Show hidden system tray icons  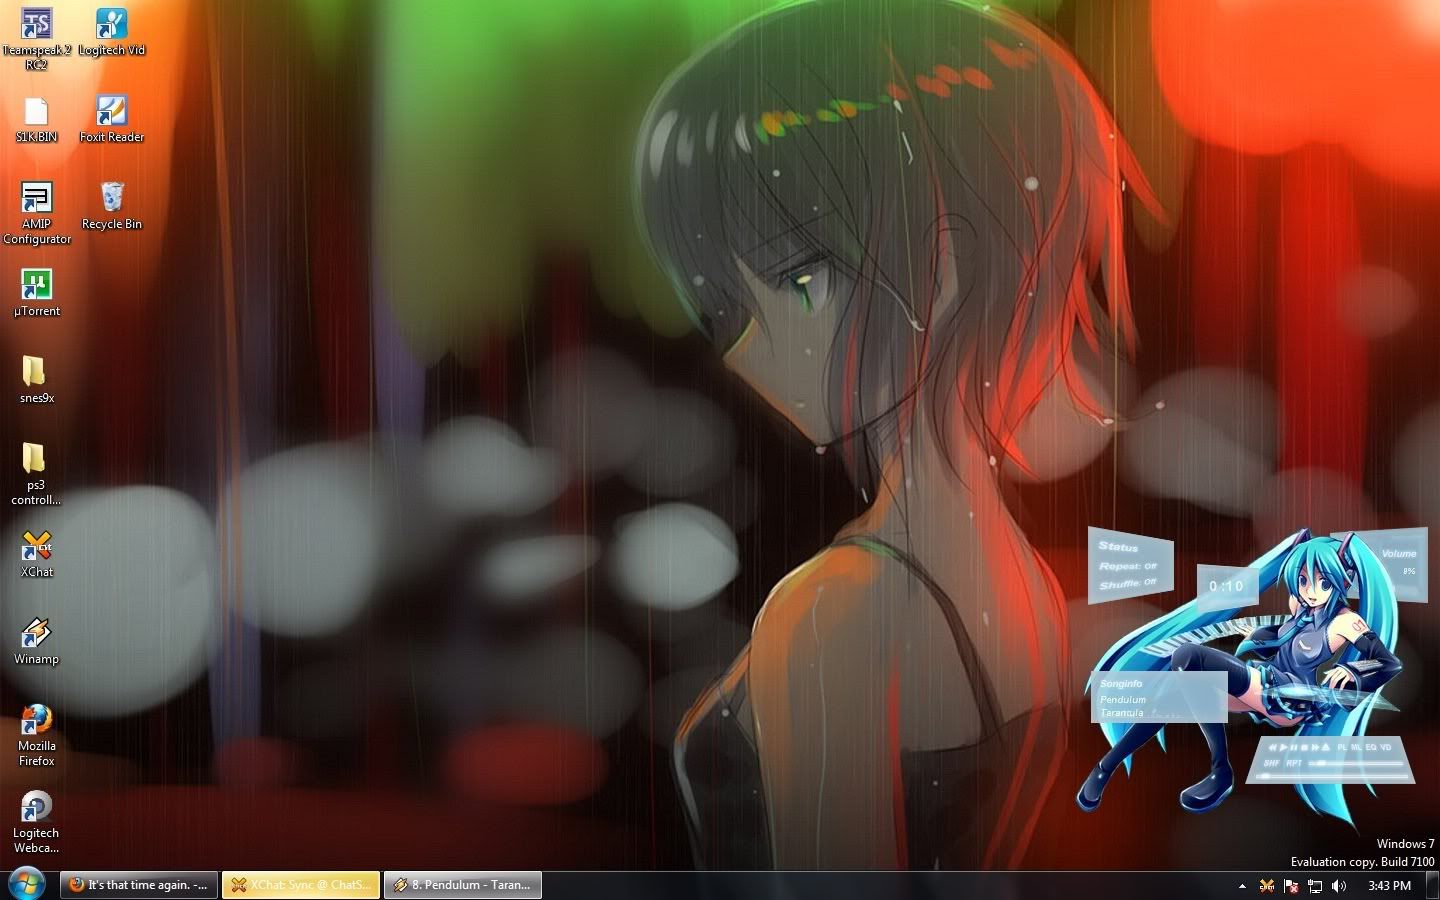click(1242, 886)
